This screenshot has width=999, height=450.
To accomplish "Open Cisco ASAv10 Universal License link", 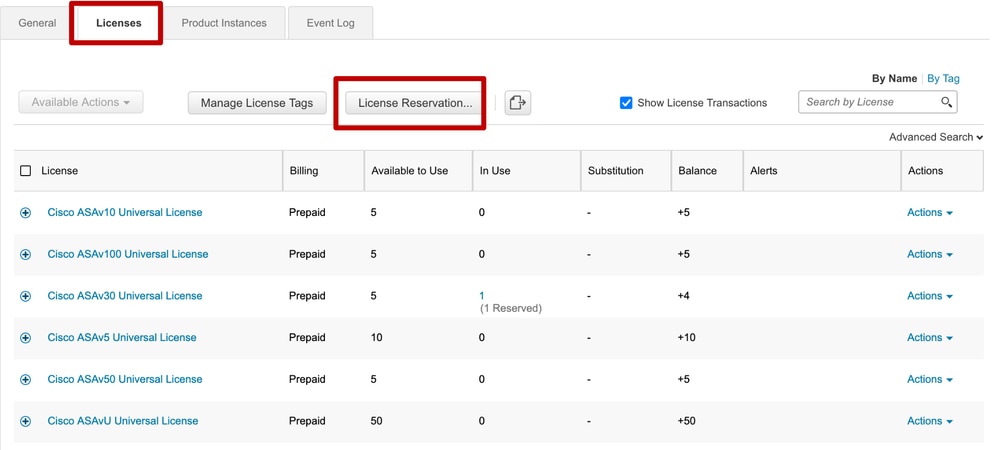I will pos(125,212).
